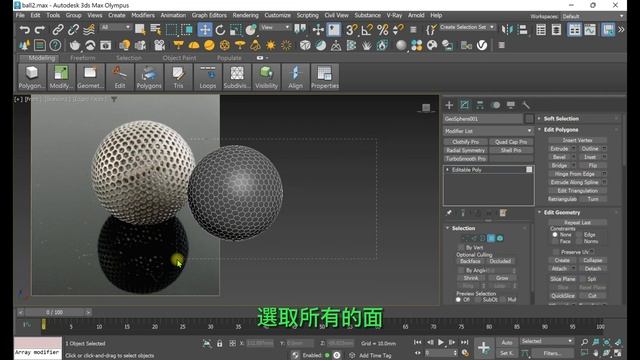This screenshot has height=360, width=640.
Task: Select the Face constraint radio button
Action: tap(555, 241)
